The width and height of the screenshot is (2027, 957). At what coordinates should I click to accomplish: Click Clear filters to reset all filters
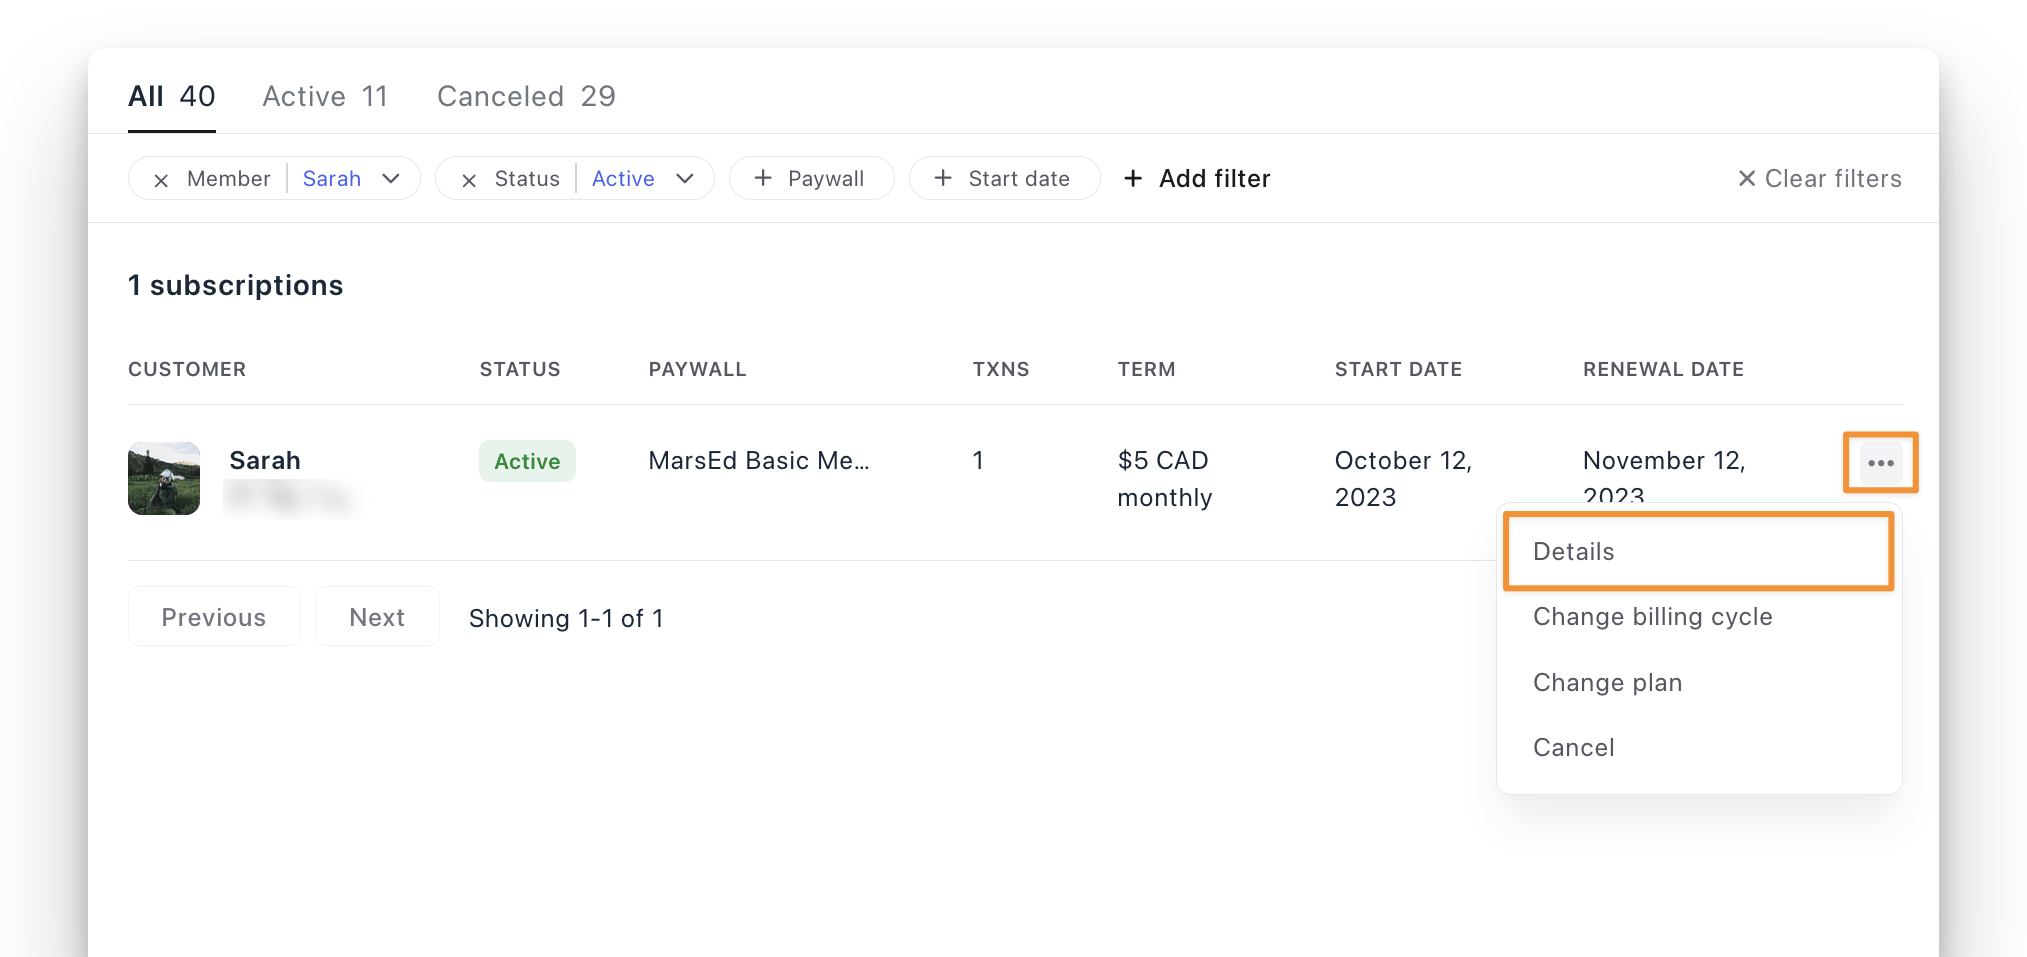[1833, 178]
